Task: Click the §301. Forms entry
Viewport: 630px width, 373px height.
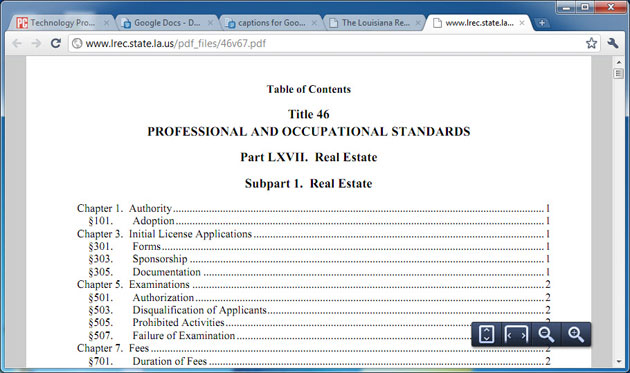Action: click(319, 246)
